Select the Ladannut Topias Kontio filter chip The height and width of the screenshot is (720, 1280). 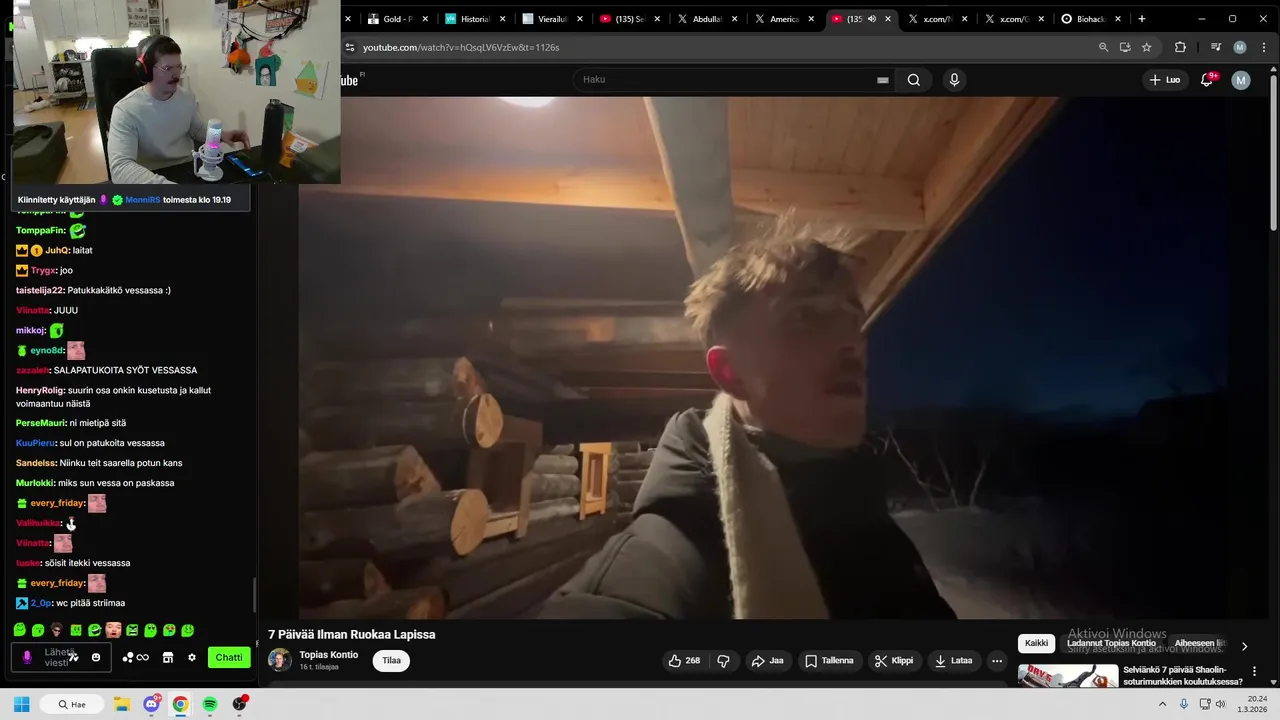1111,643
